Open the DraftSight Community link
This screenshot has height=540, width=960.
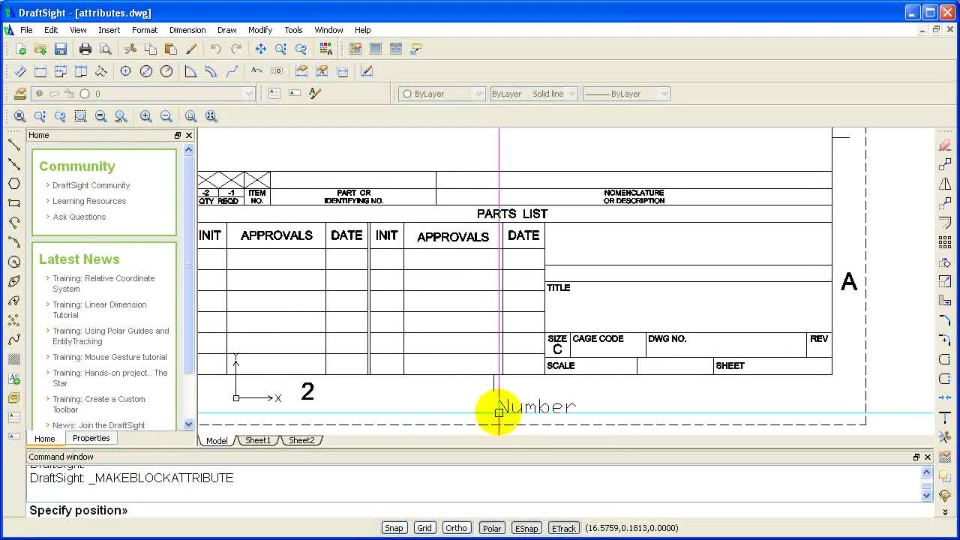(x=91, y=185)
